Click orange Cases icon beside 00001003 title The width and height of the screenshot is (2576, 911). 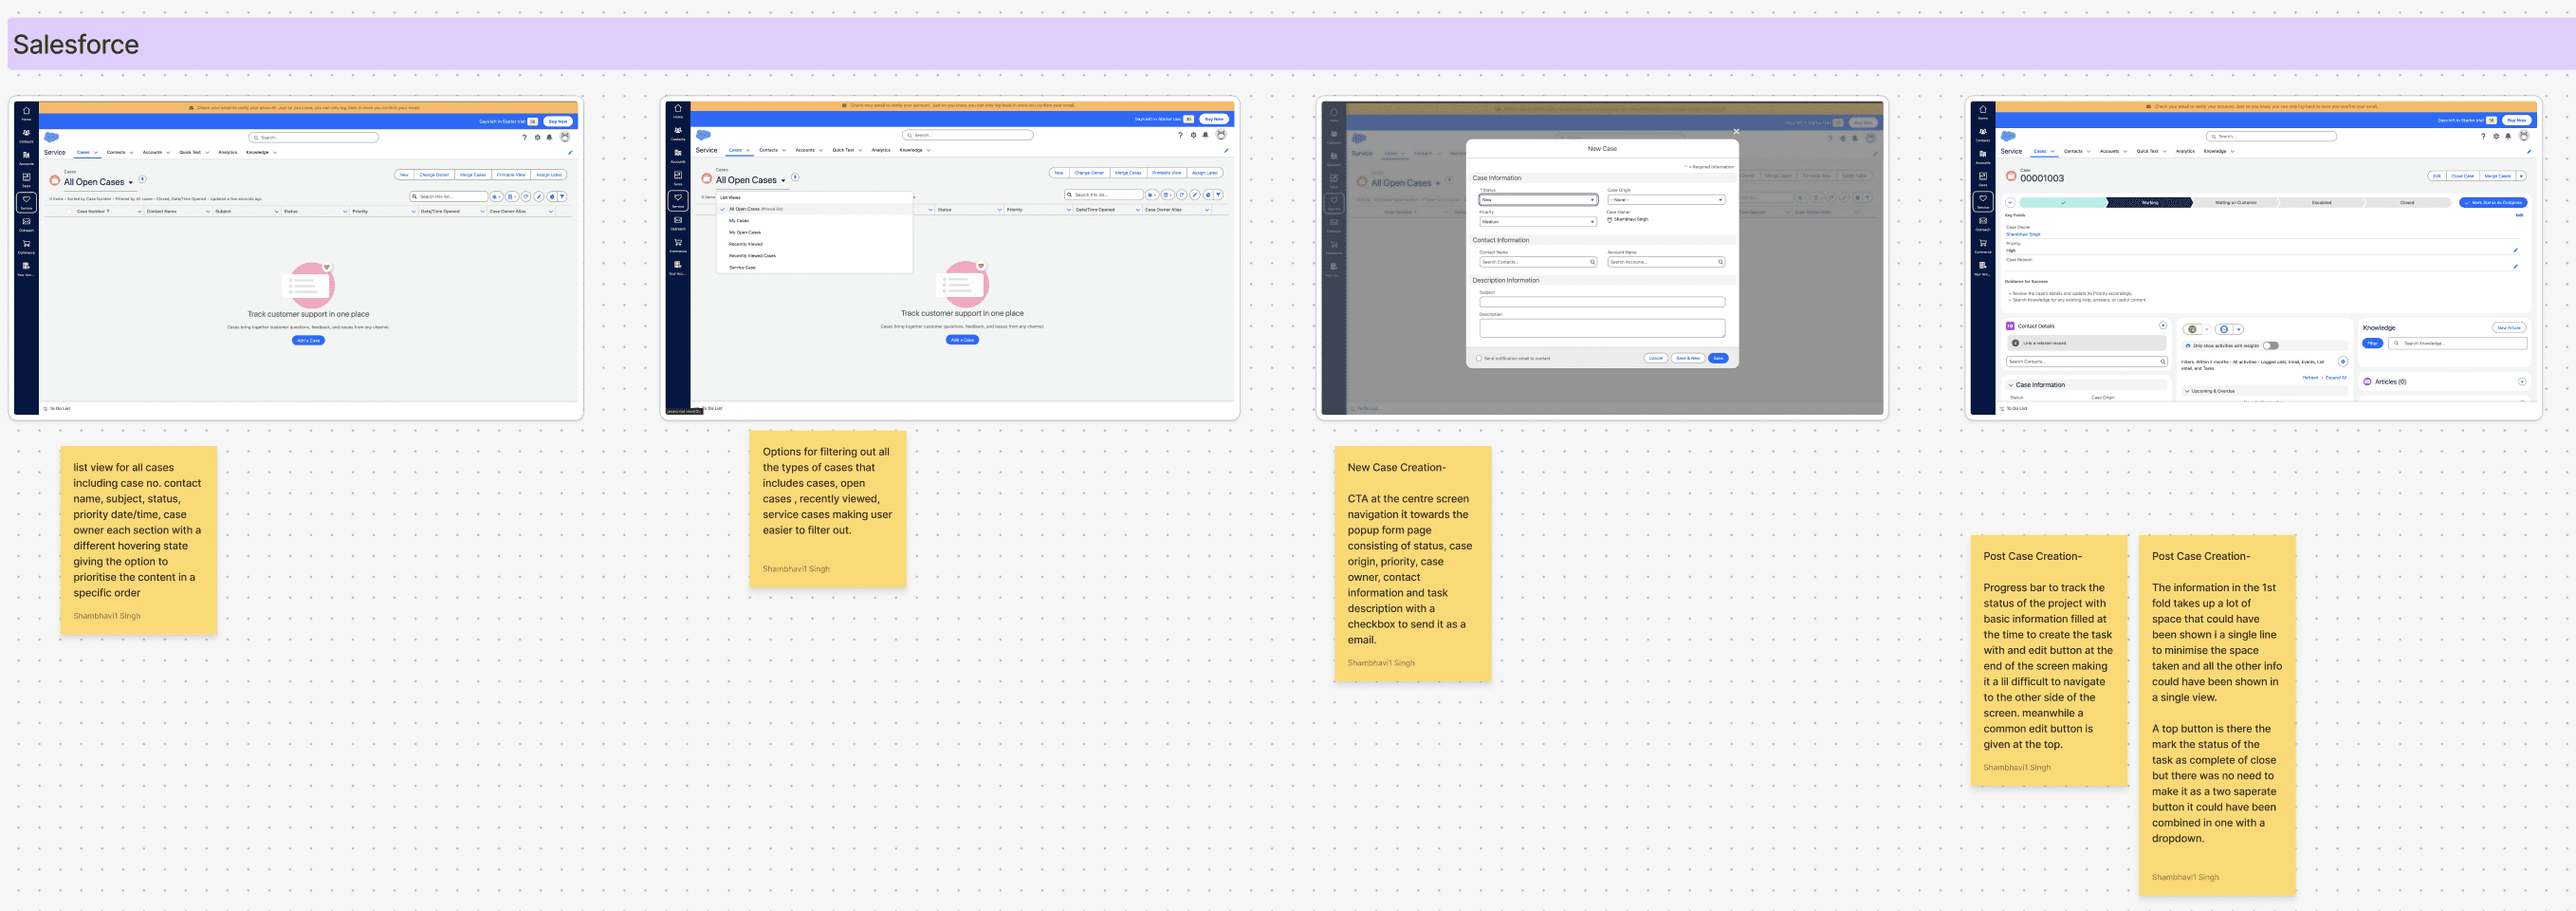[x=2011, y=176]
